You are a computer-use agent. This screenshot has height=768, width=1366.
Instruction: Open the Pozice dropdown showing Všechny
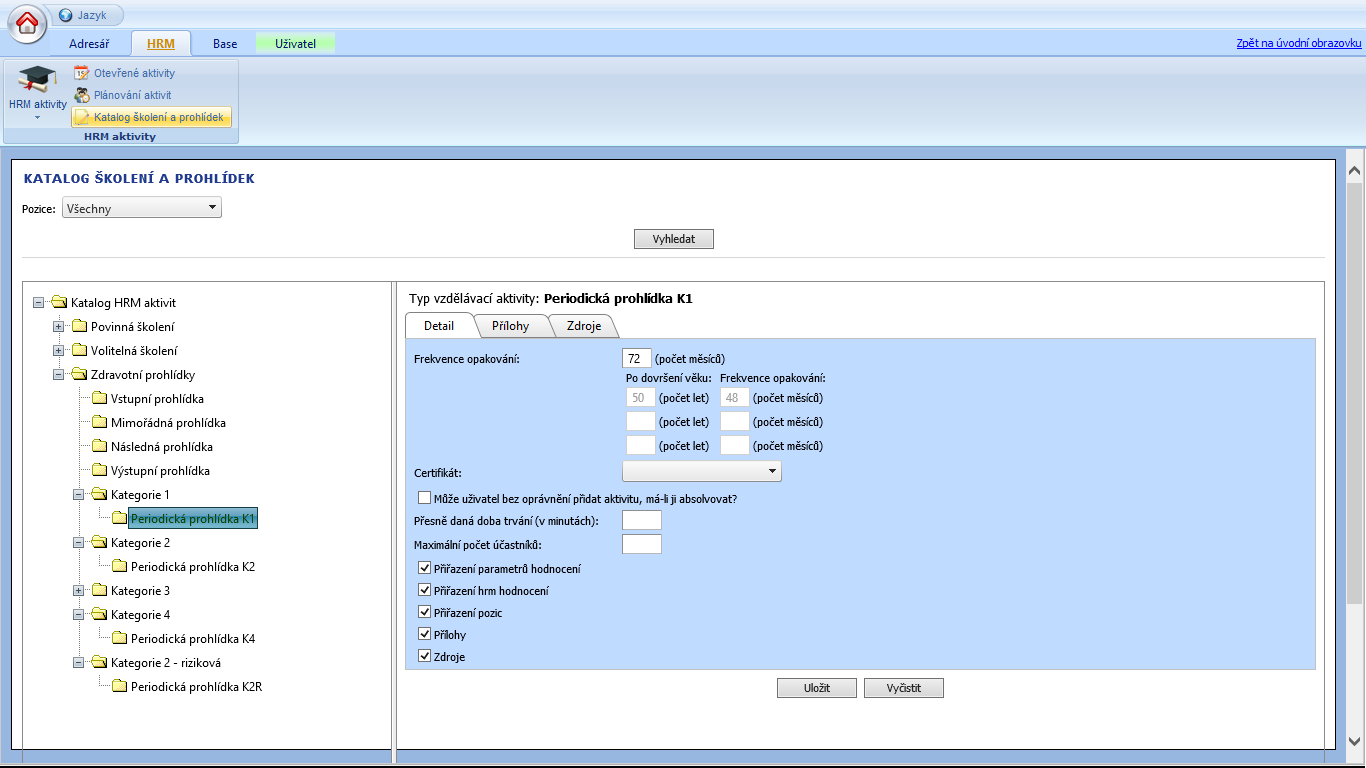(x=142, y=208)
